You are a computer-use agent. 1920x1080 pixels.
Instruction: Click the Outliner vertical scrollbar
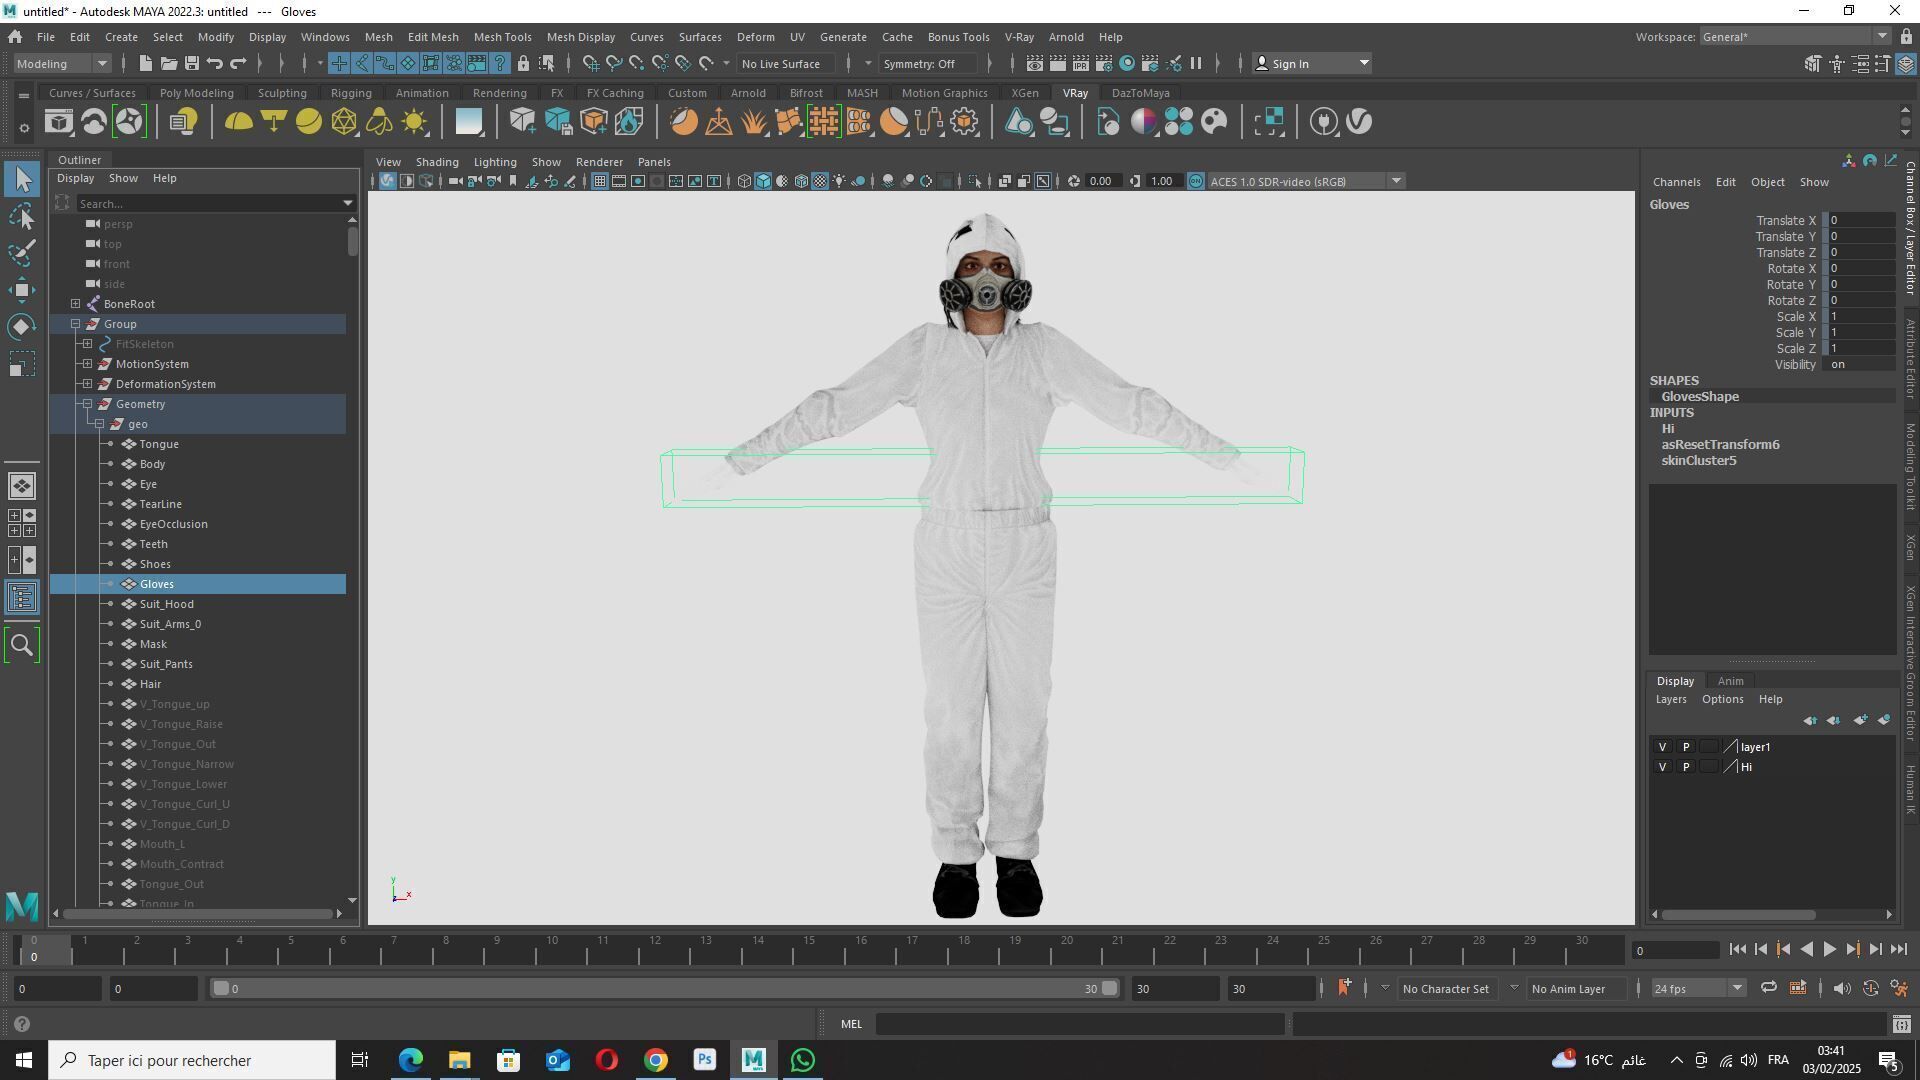click(x=352, y=241)
